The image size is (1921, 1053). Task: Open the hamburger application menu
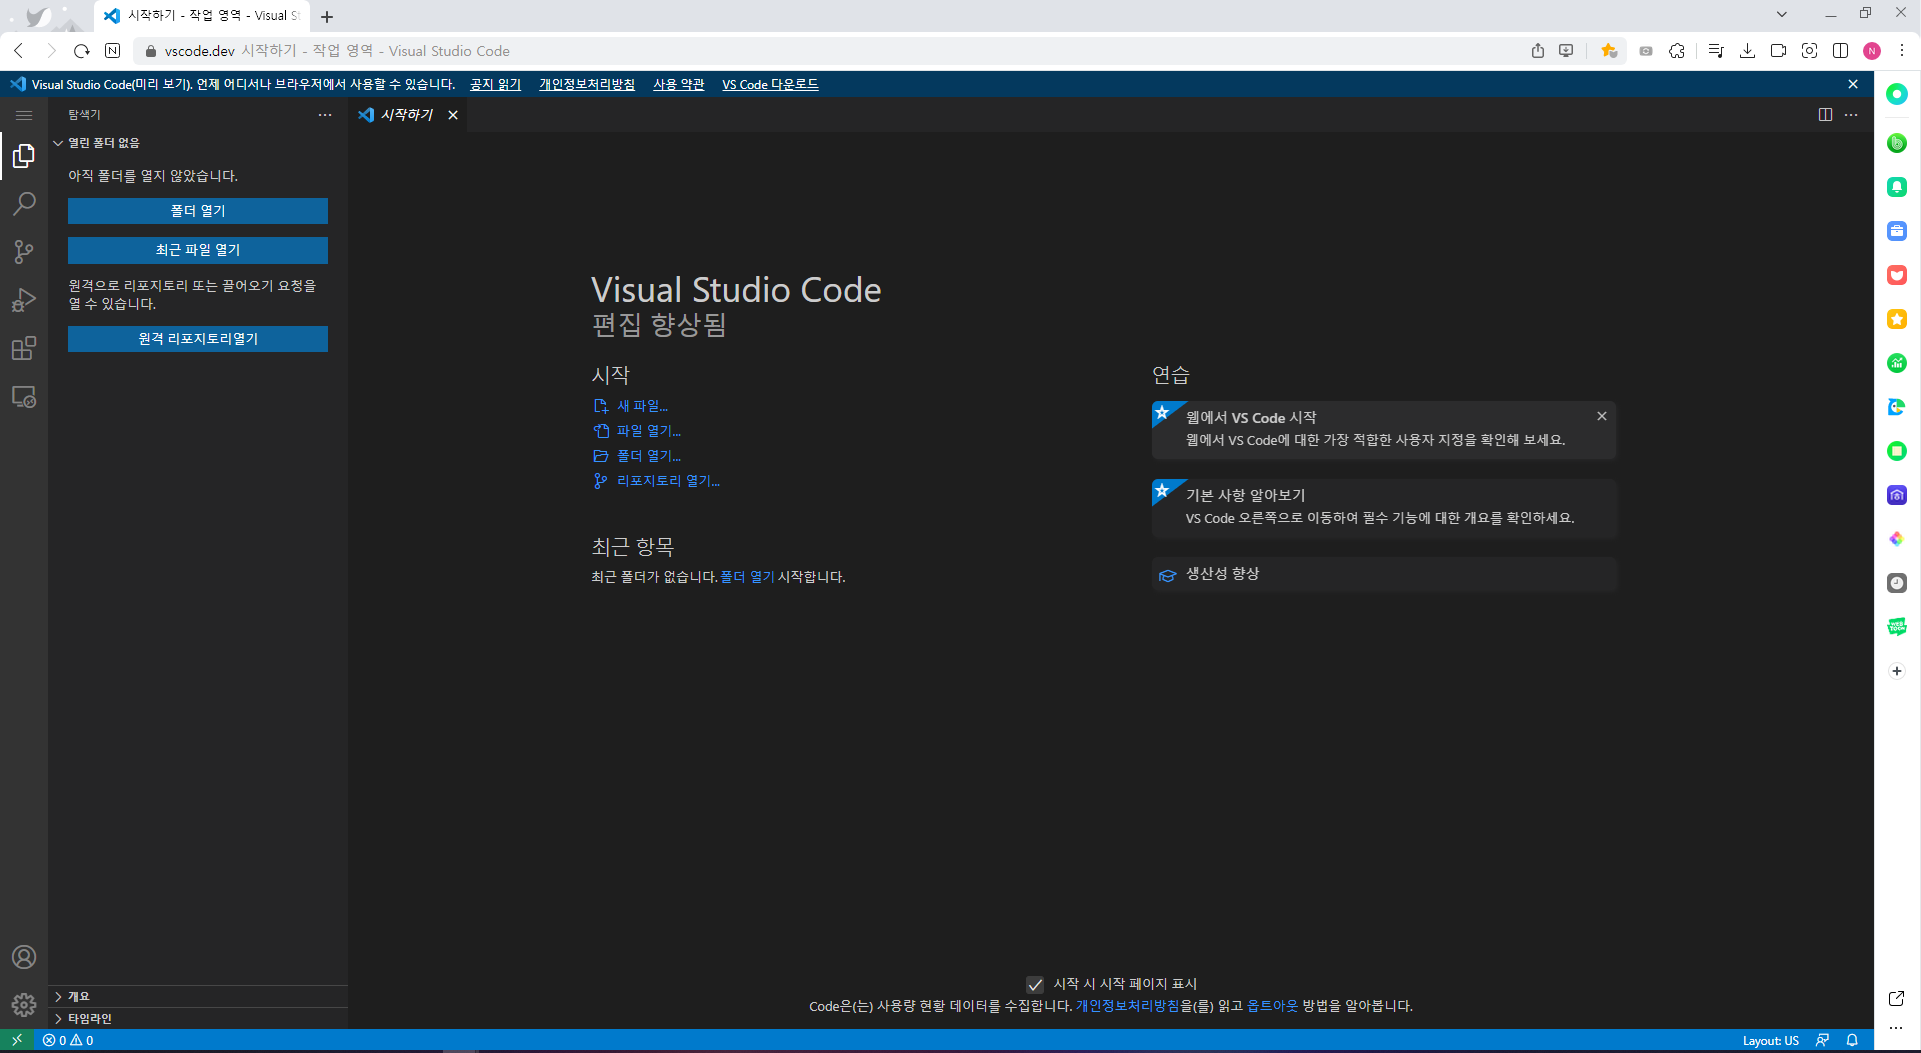tap(24, 115)
